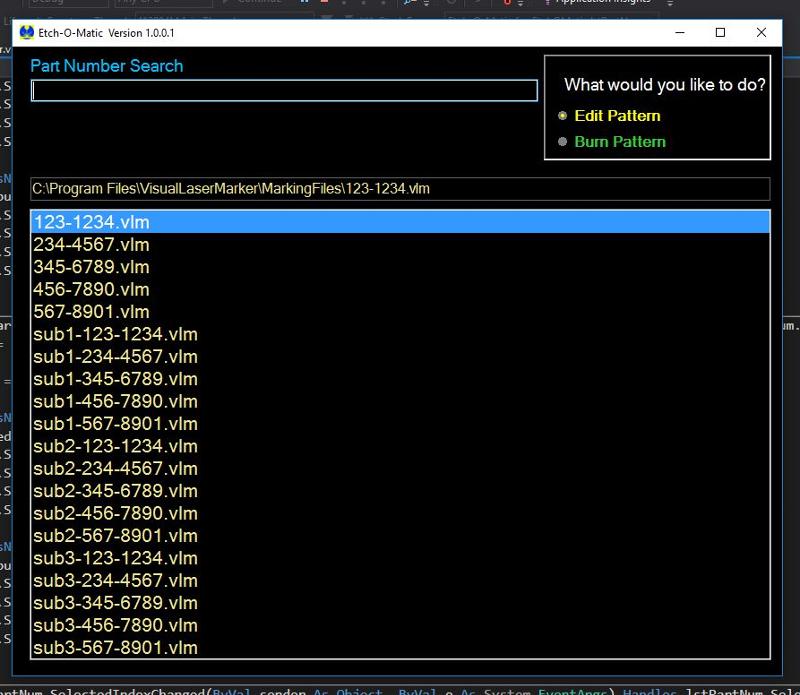This screenshot has width=800, height=695.
Task: Expand the chevron next to the error counter
Action: [520, 5]
